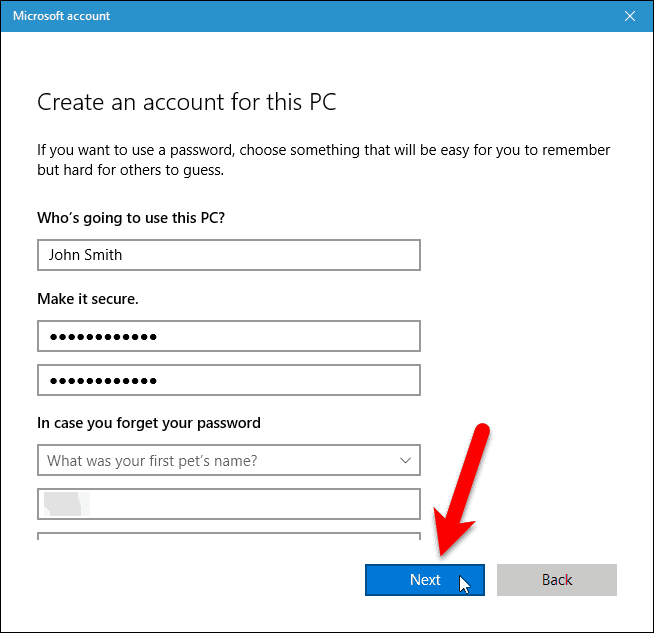654x633 pixels.
Task: Select the partially visible field at form bottom
Action: 229,536
